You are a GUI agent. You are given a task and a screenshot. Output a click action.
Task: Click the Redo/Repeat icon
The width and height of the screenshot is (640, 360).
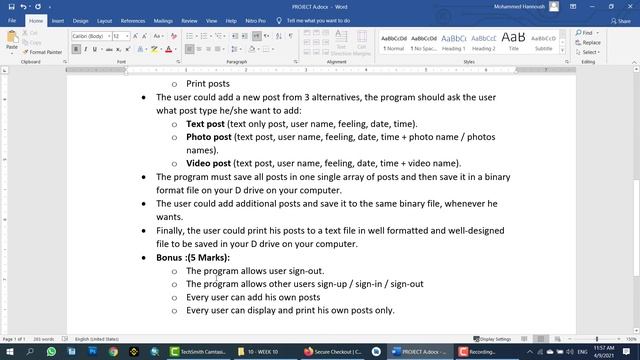point(38,7)
